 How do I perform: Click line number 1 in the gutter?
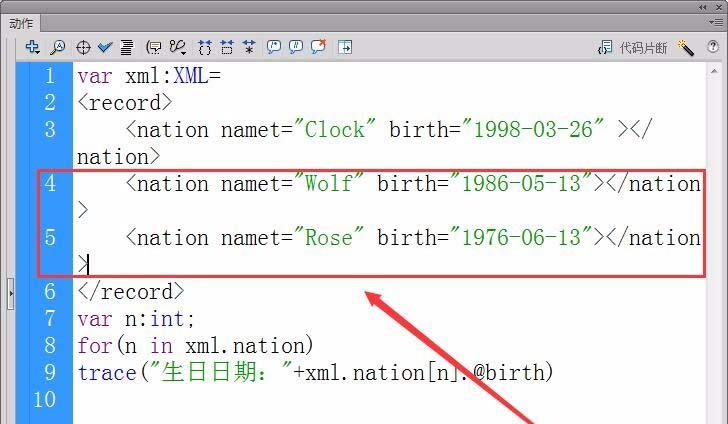pos(50,76)
